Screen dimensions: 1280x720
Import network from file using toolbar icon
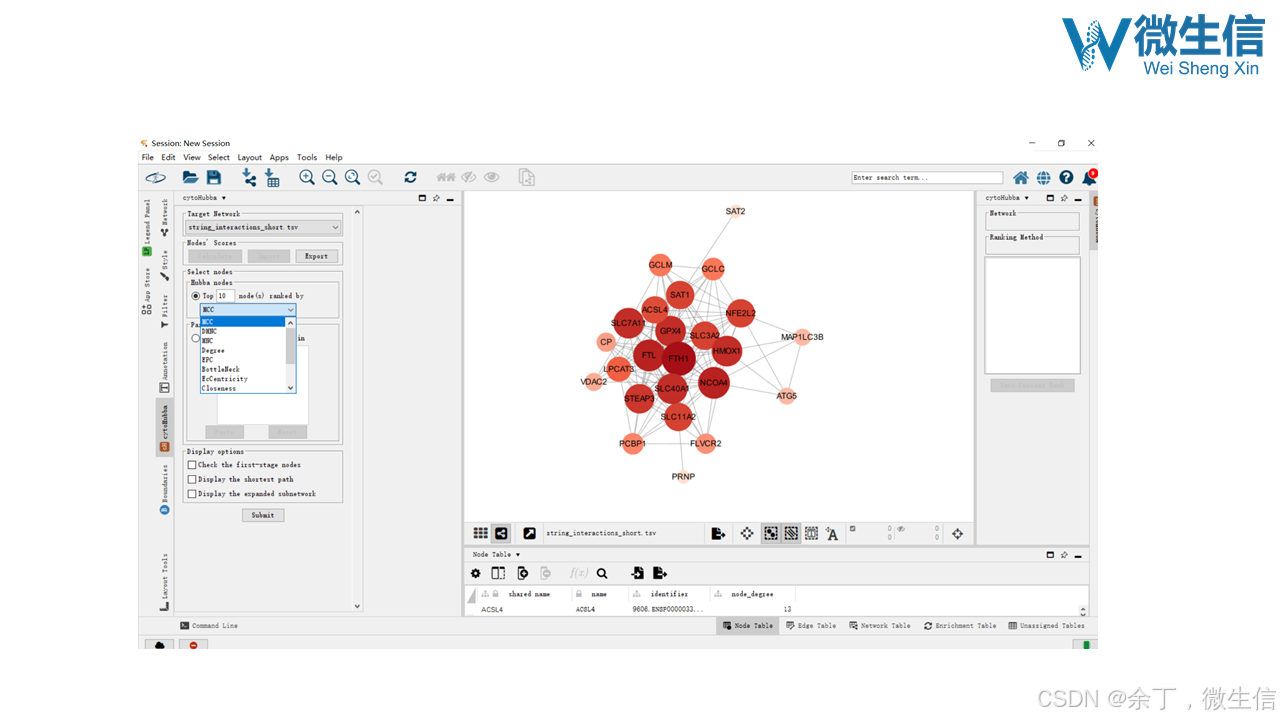(249, 177)
